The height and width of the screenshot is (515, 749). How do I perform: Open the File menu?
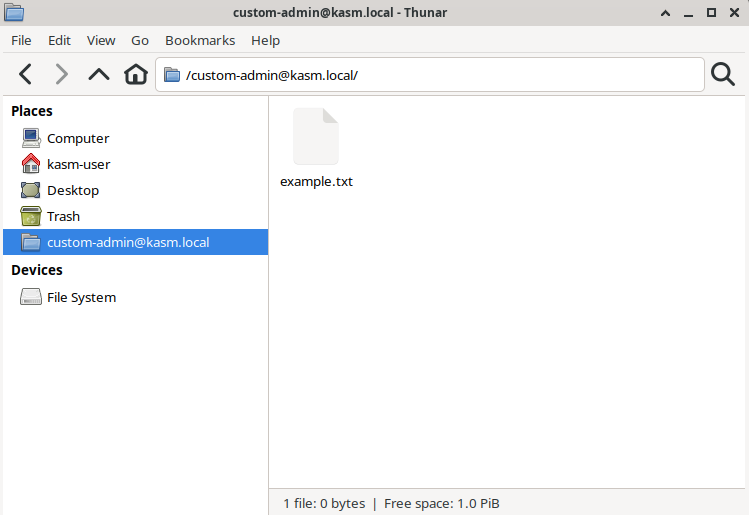pyautogui.click(x=21, y=40)
